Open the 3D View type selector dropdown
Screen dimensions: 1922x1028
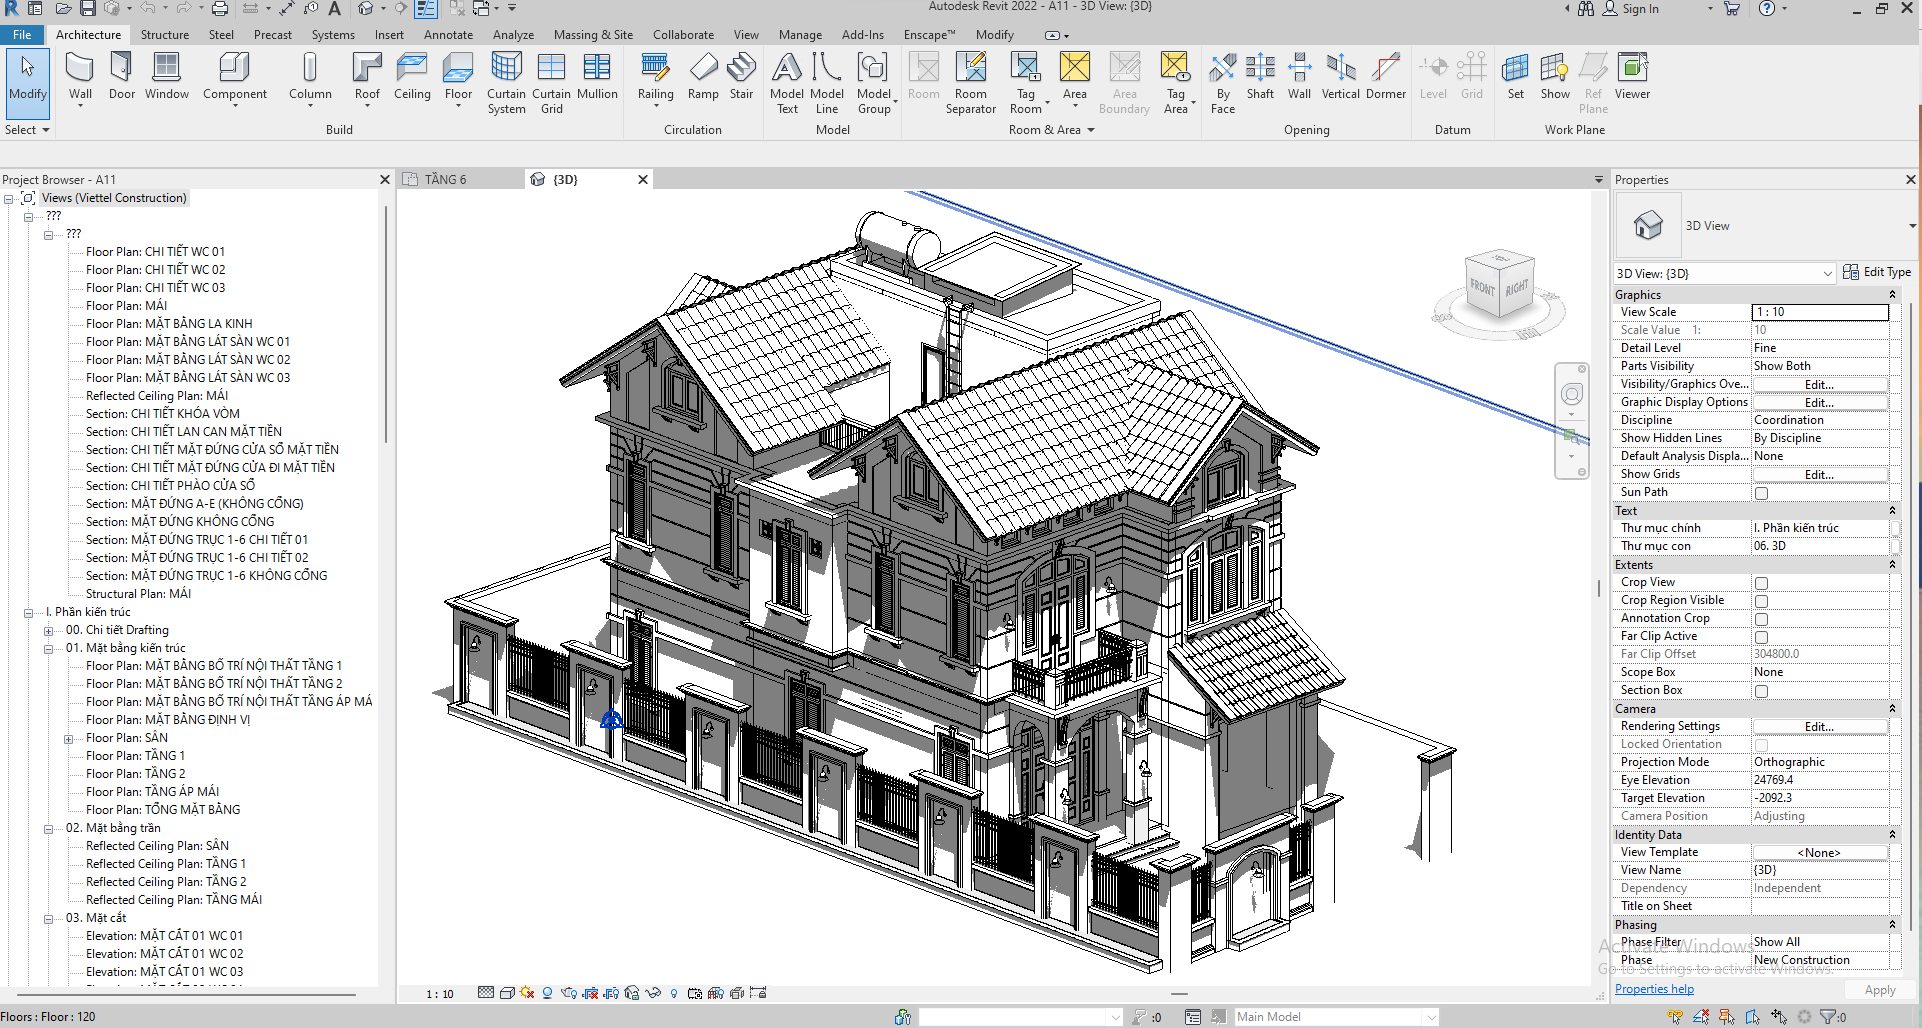coord(1829,273)
